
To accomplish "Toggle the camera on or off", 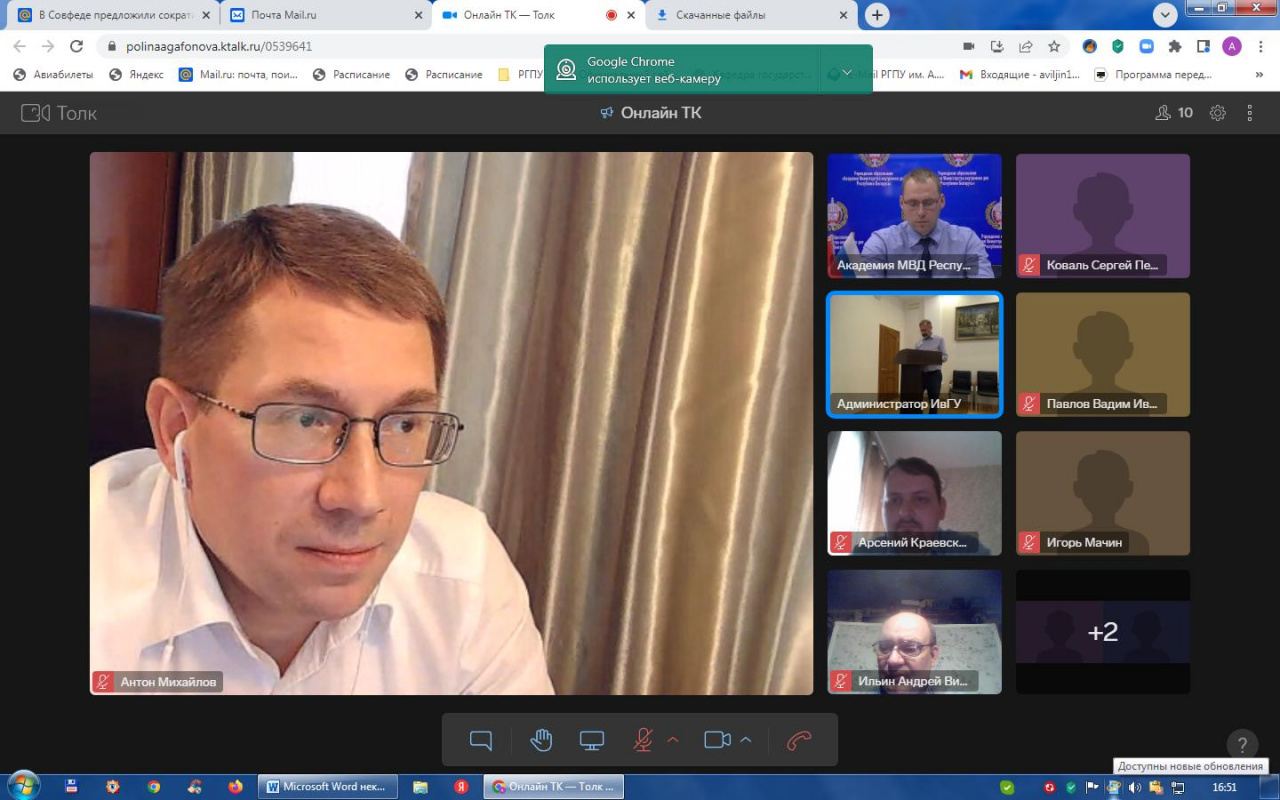I will click(x=717, y=740).
